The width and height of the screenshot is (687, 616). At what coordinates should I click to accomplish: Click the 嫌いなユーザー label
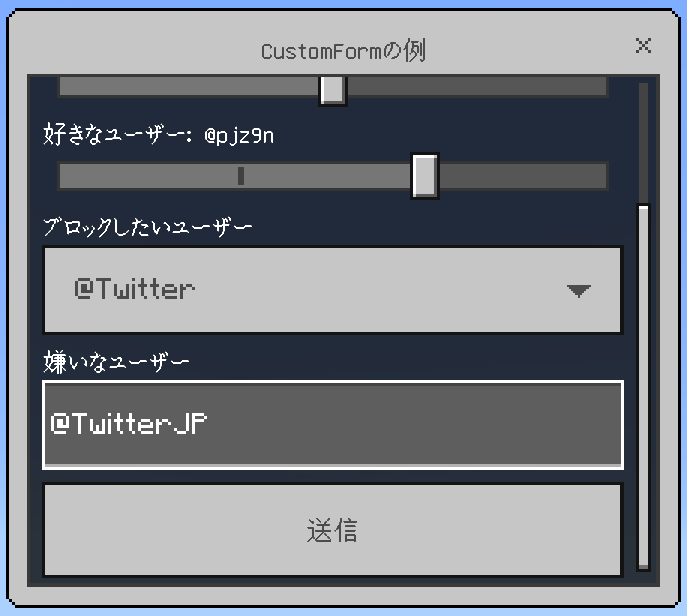[116, 362]
